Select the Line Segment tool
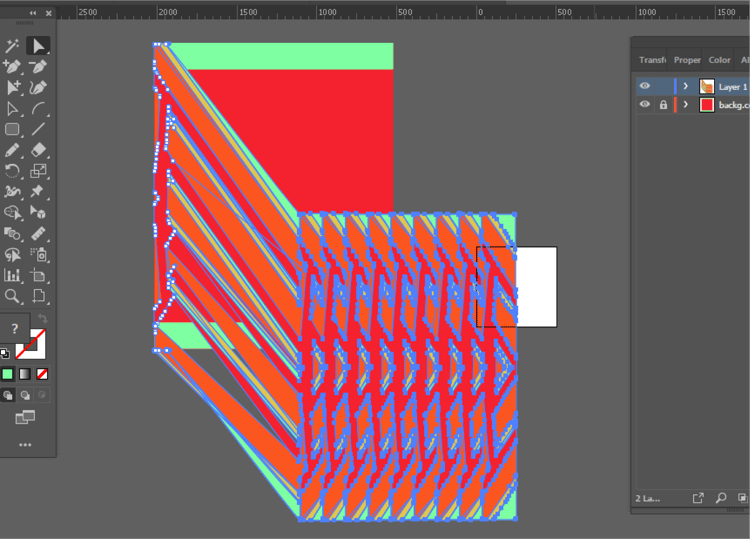 pos(38,129)
